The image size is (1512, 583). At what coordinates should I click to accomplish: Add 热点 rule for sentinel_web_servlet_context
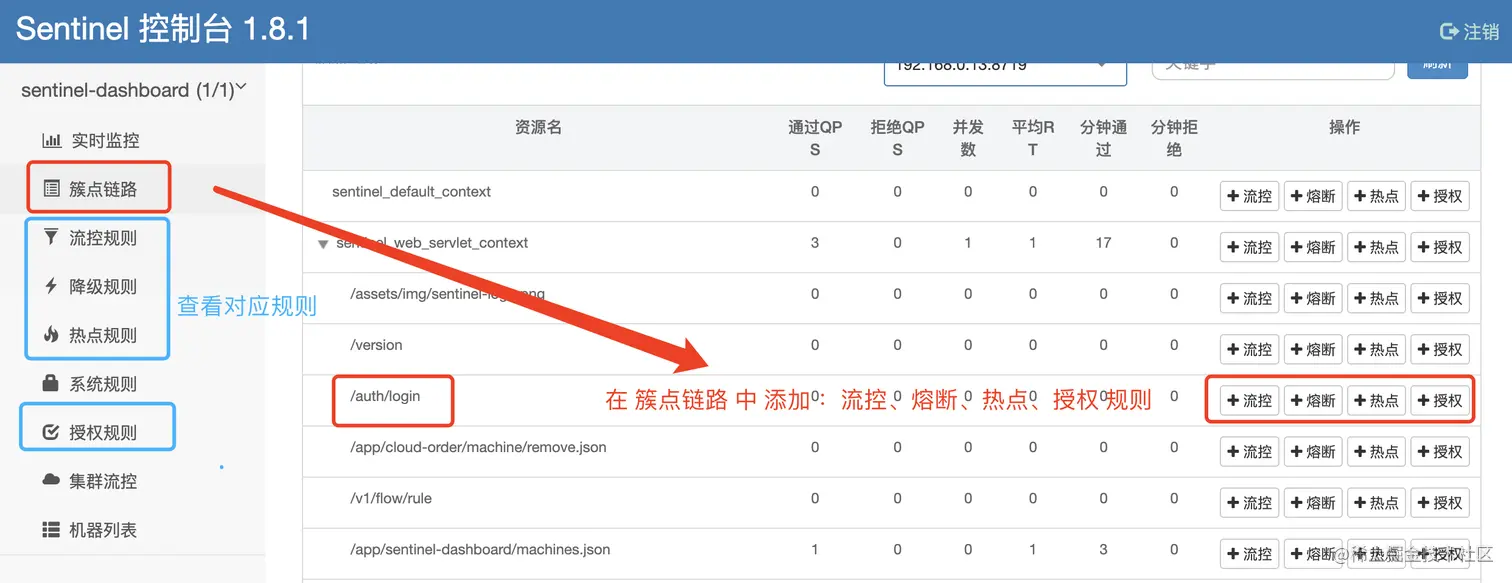pyautogui.click(x=1377, y=247)
